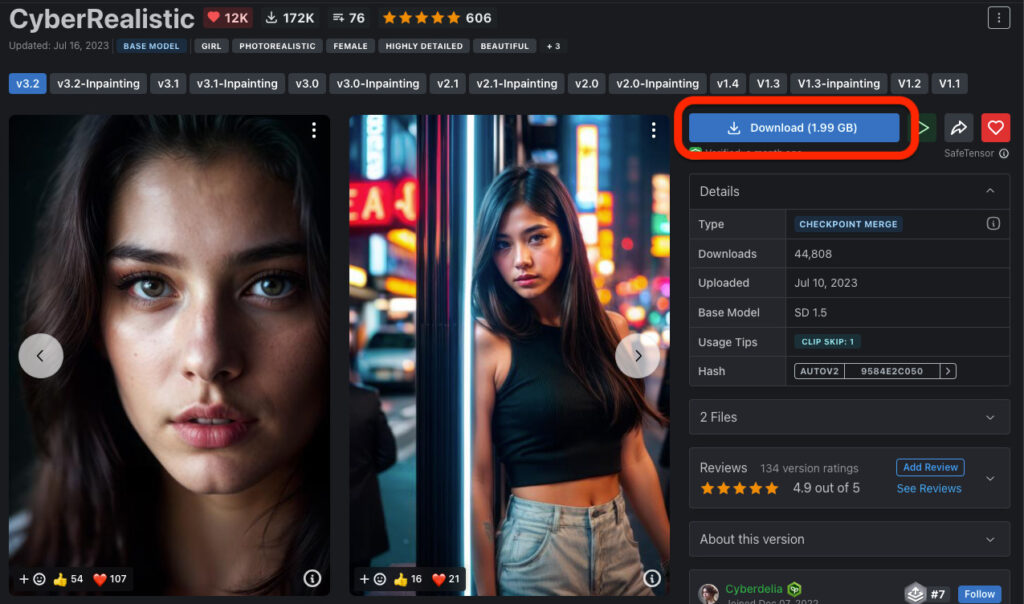
Task: Toggle heart reaction showing 107
Action: click(x=110, y=579)
